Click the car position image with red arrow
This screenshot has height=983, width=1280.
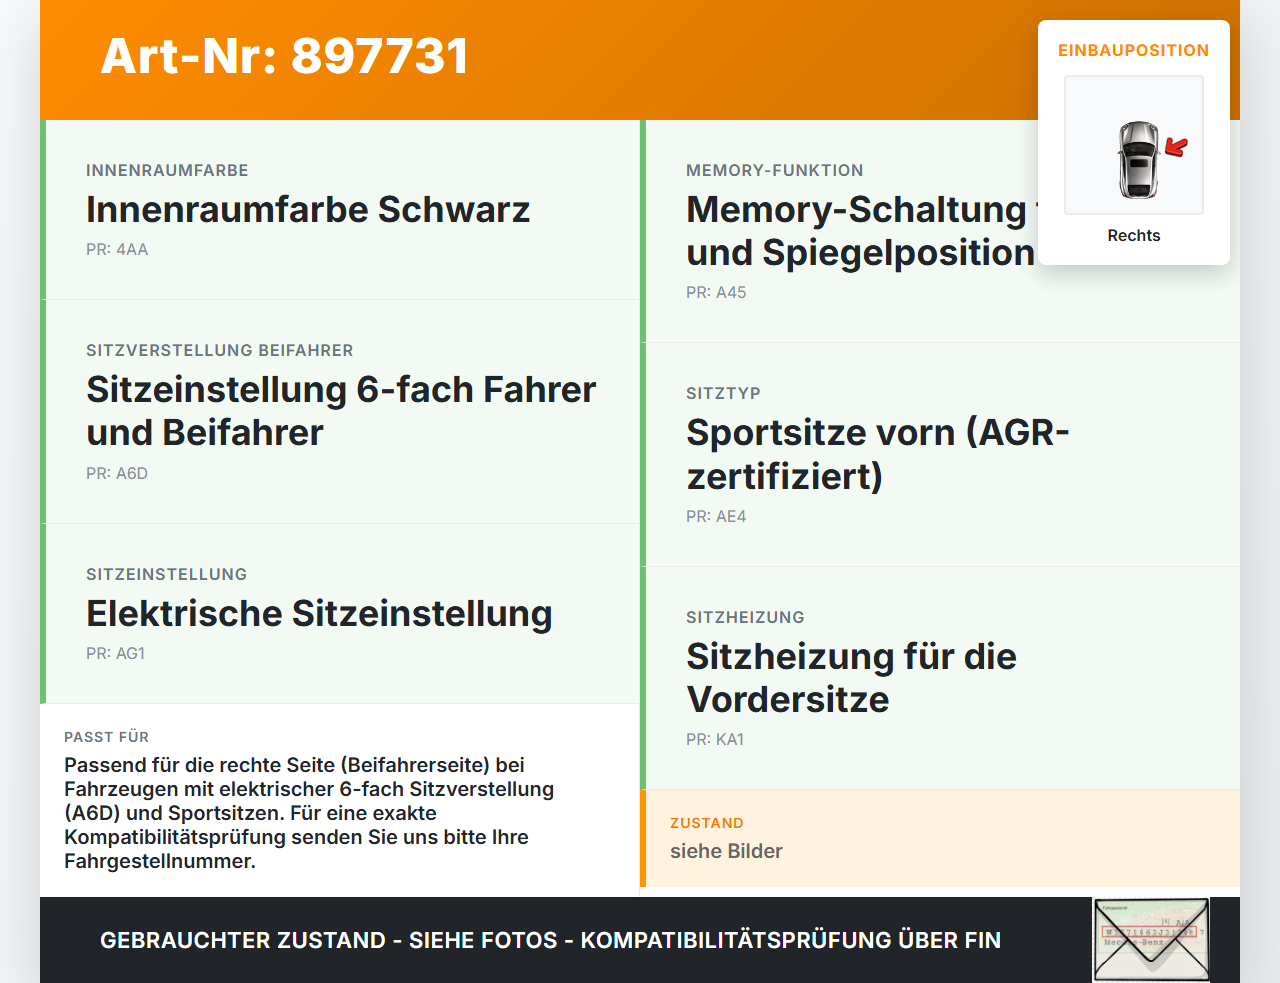pos(1134,145)
